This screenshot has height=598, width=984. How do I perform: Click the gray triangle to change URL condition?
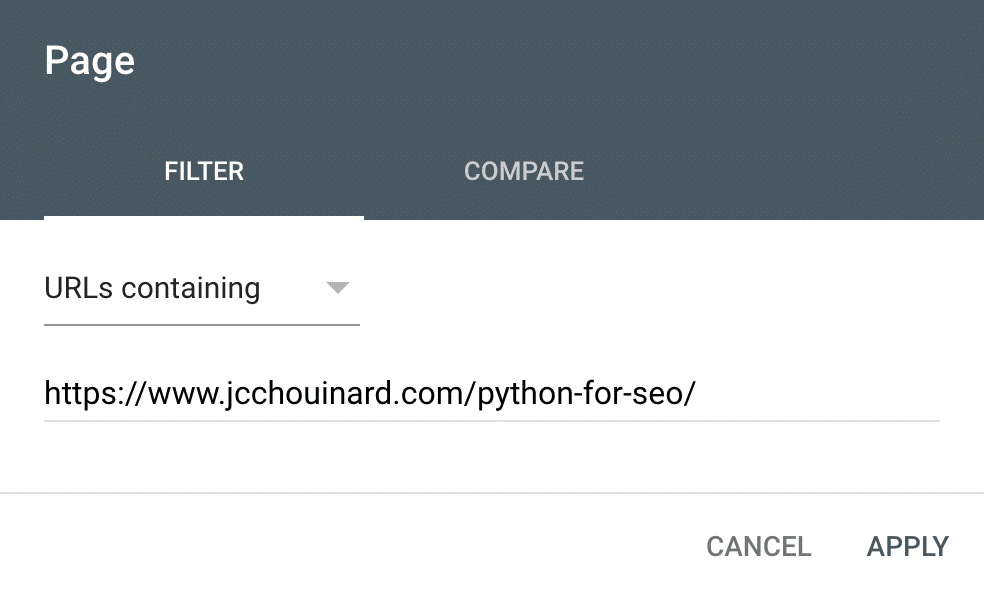(x=338, y=287)
